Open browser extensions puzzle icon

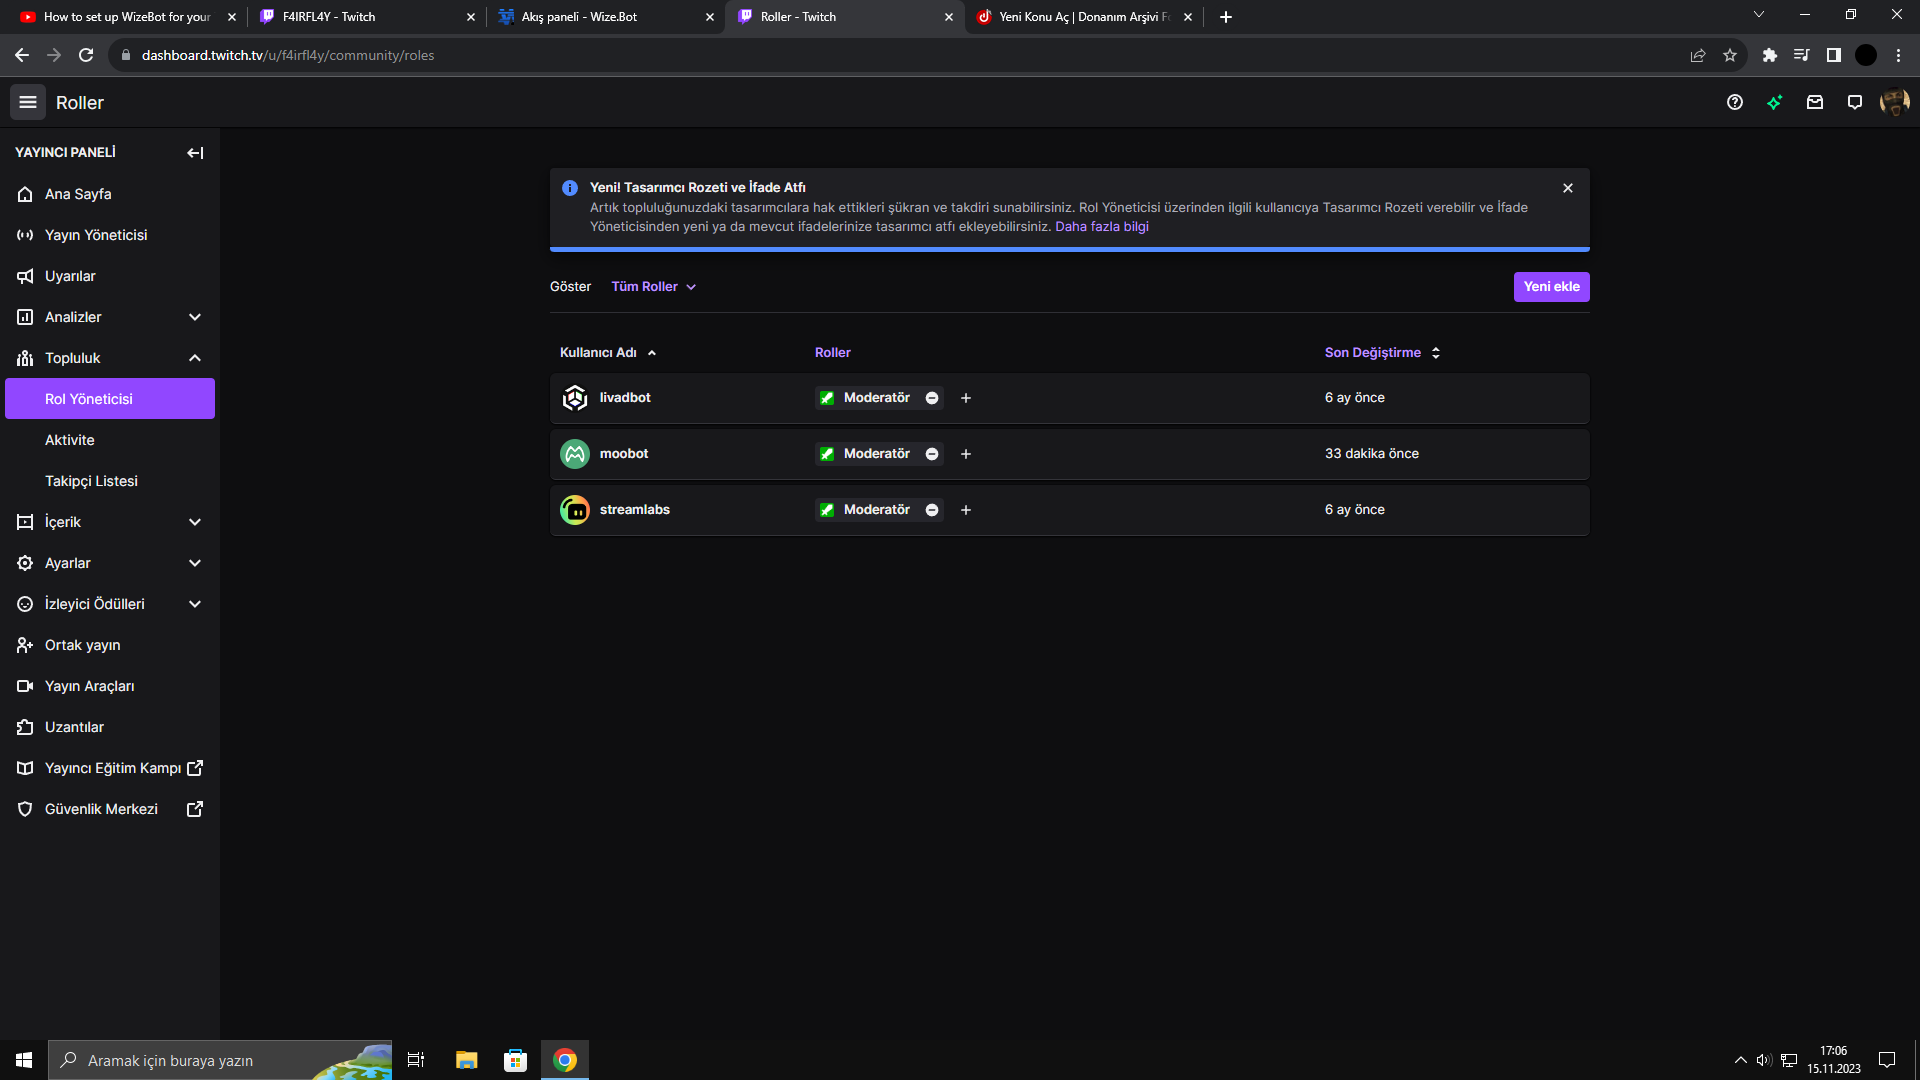tap(1770, 55)
